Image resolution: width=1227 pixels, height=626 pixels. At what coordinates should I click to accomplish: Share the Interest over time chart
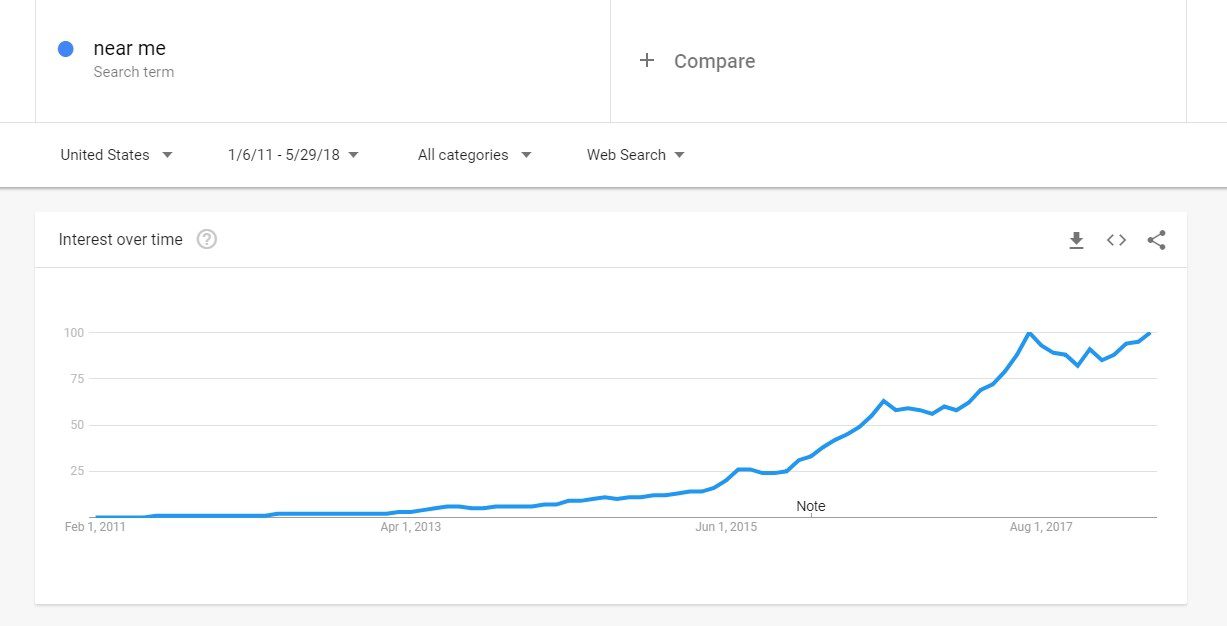(1156, 240)
